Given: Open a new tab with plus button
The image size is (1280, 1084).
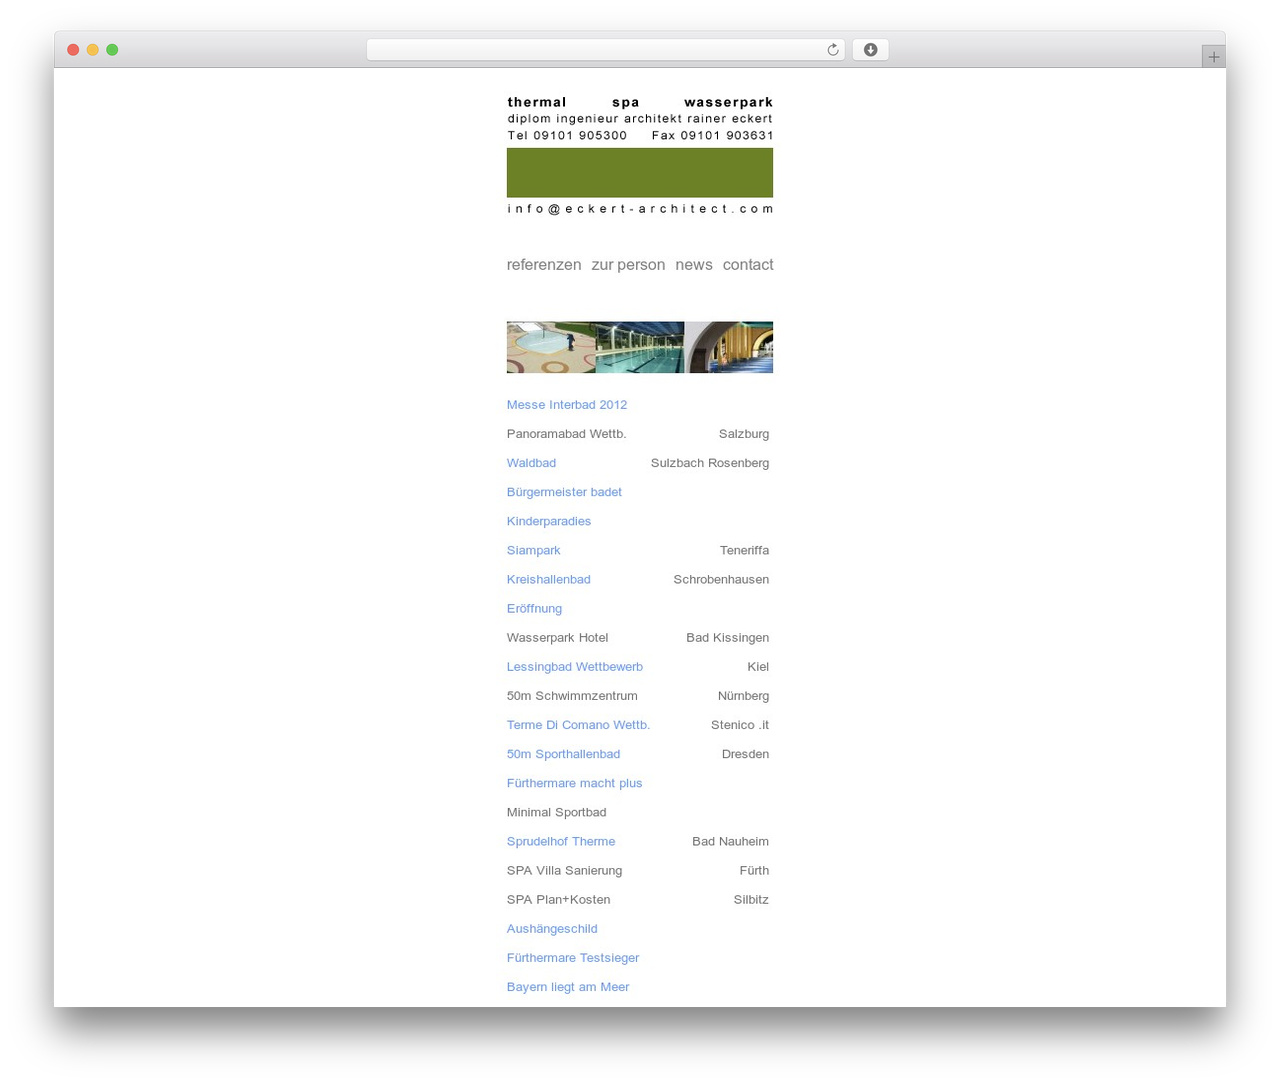Looking at the screenshot, I should (x=1213, y=57).
